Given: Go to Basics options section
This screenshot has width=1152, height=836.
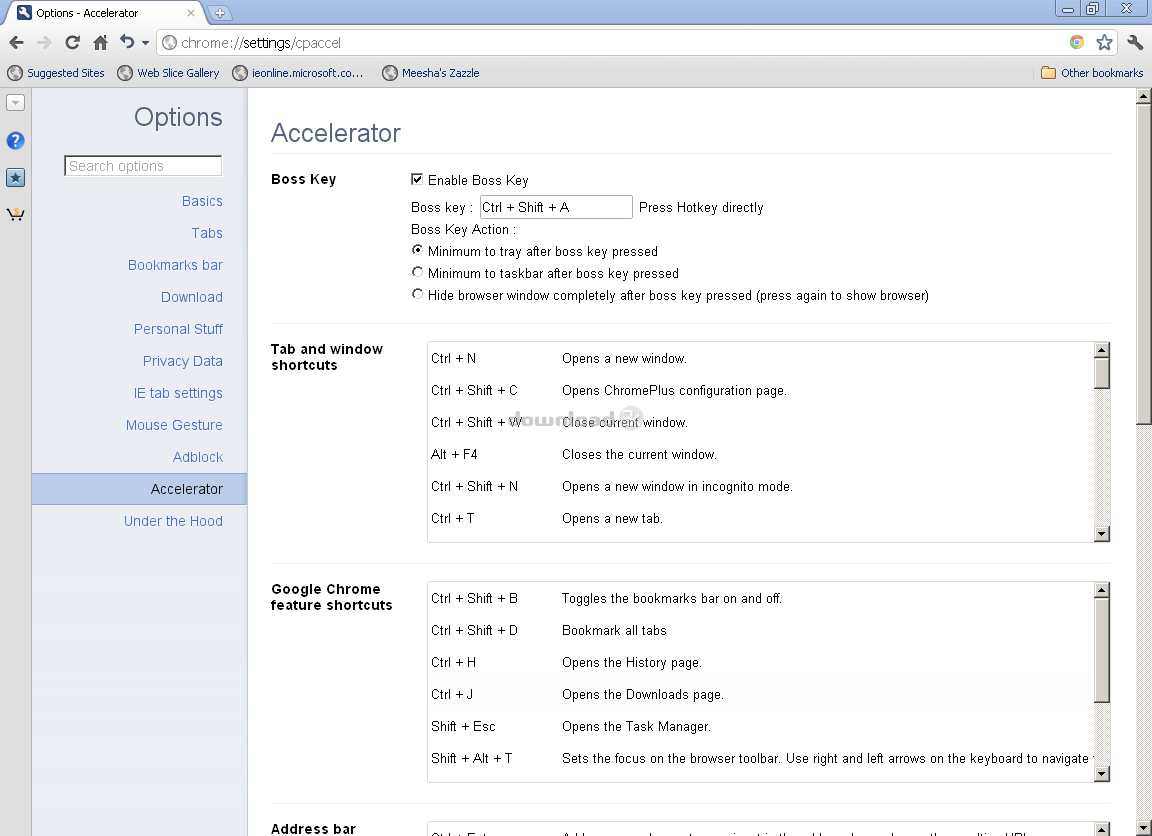Looking at the screenshot, I should (202, 201).
